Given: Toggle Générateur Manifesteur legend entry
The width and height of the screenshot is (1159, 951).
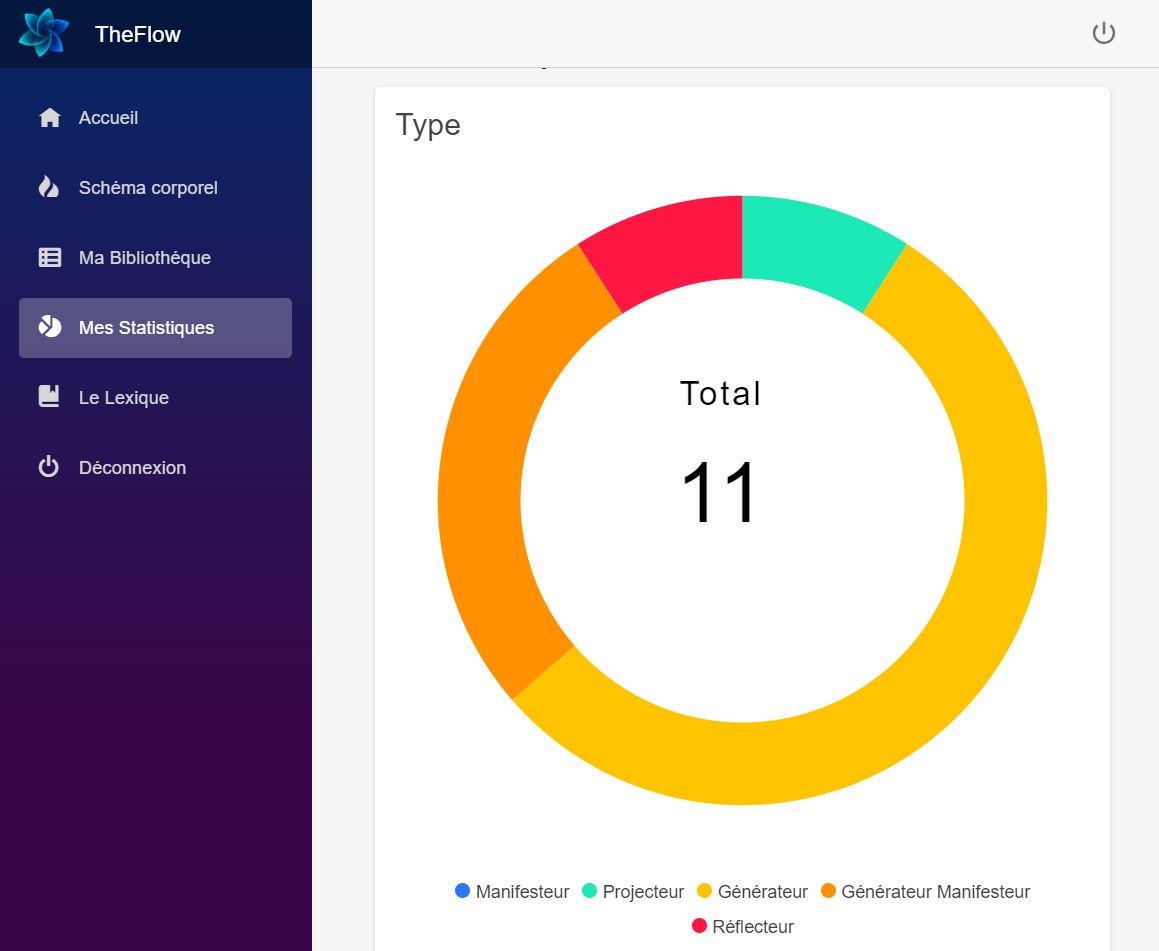Looking at the screenshot, I should click(925, 891).
